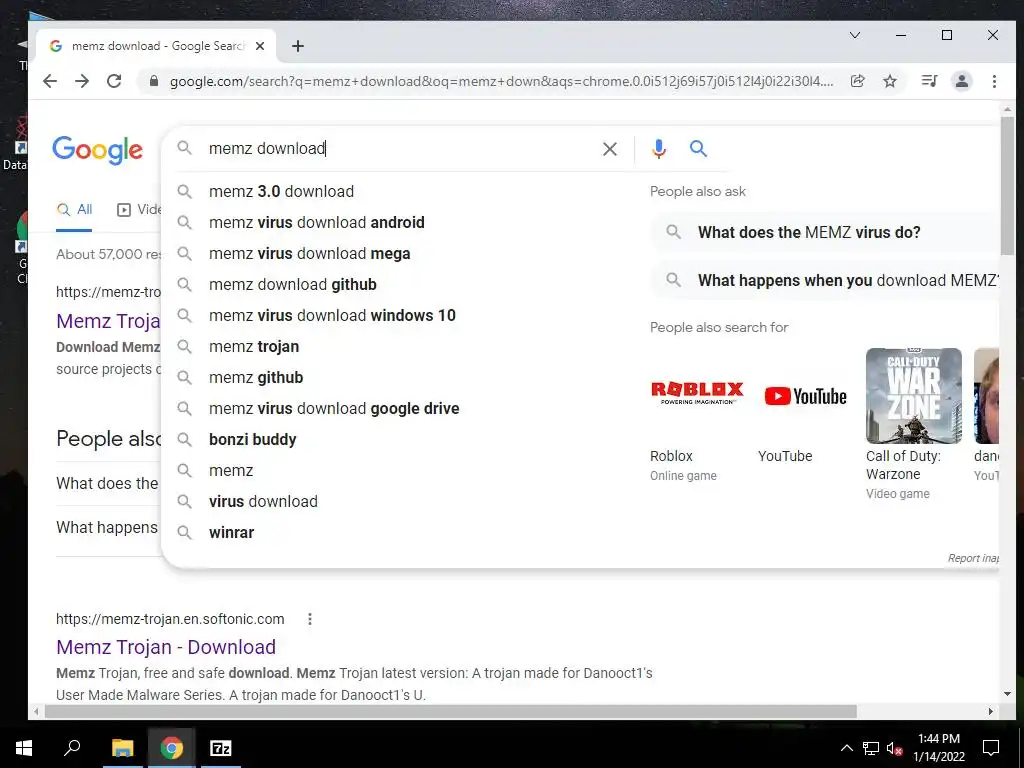
Task: Click the YouTube logo thumbnail
Action: tap(805, 396)
